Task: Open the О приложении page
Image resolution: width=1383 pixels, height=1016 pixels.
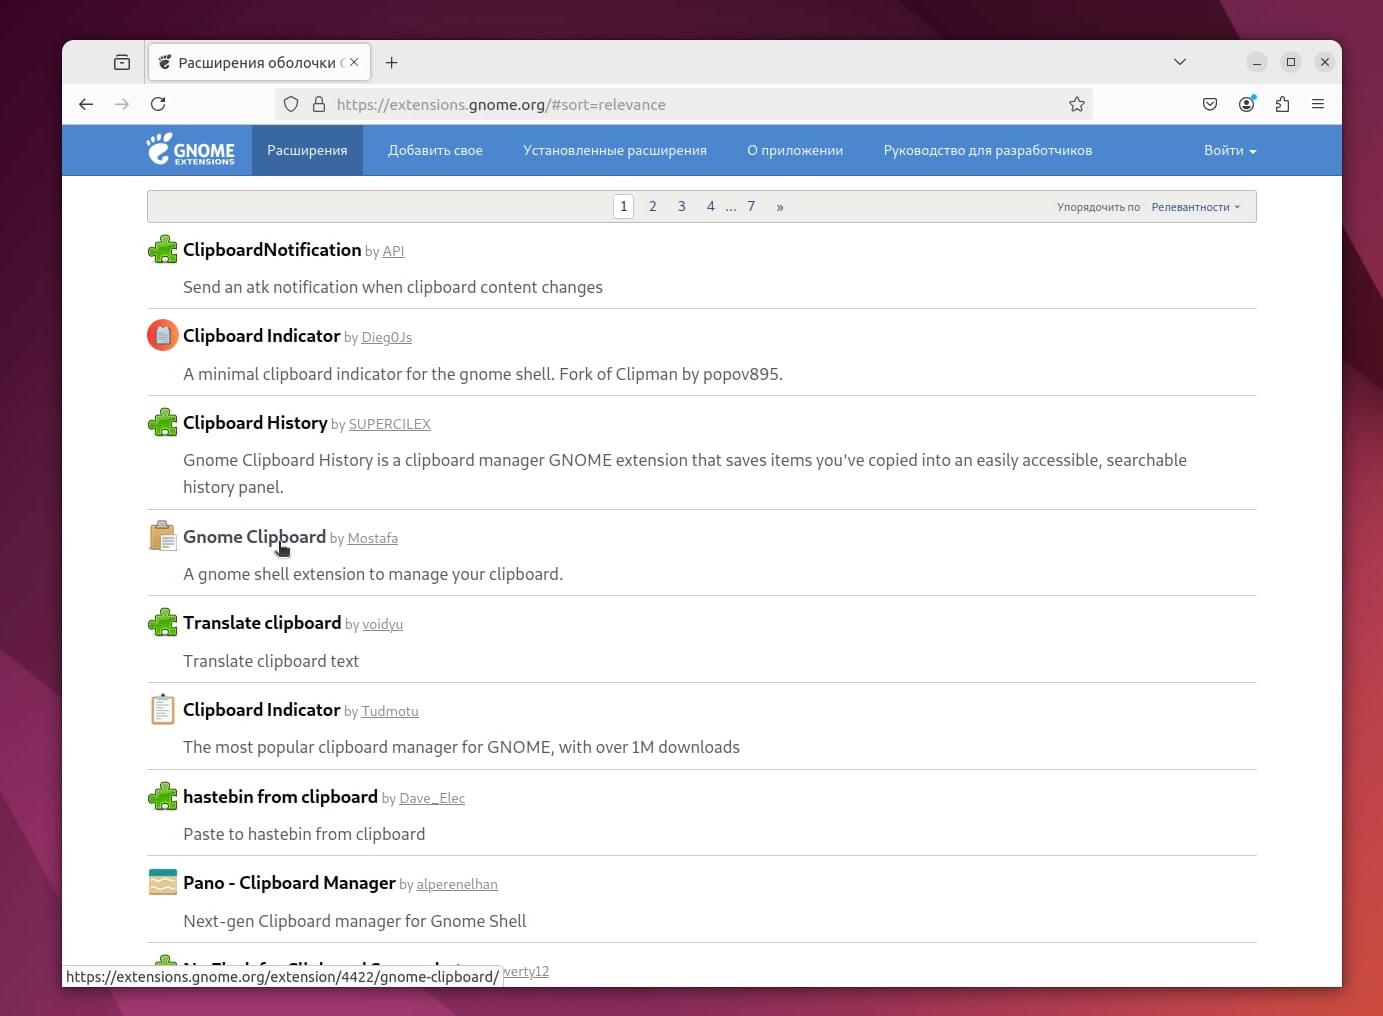Action: [x=795, y=150]
